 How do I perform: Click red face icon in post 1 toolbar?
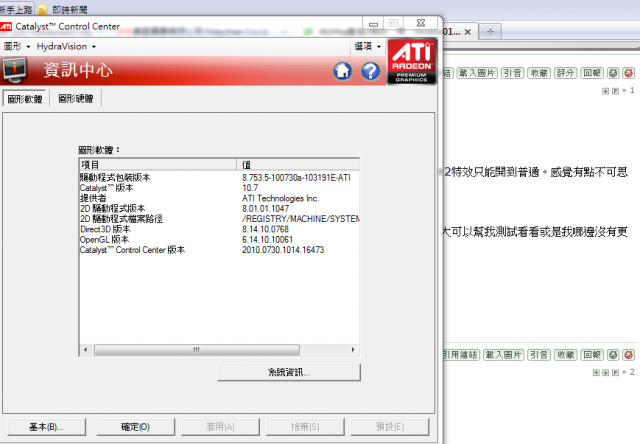point(629,73)
